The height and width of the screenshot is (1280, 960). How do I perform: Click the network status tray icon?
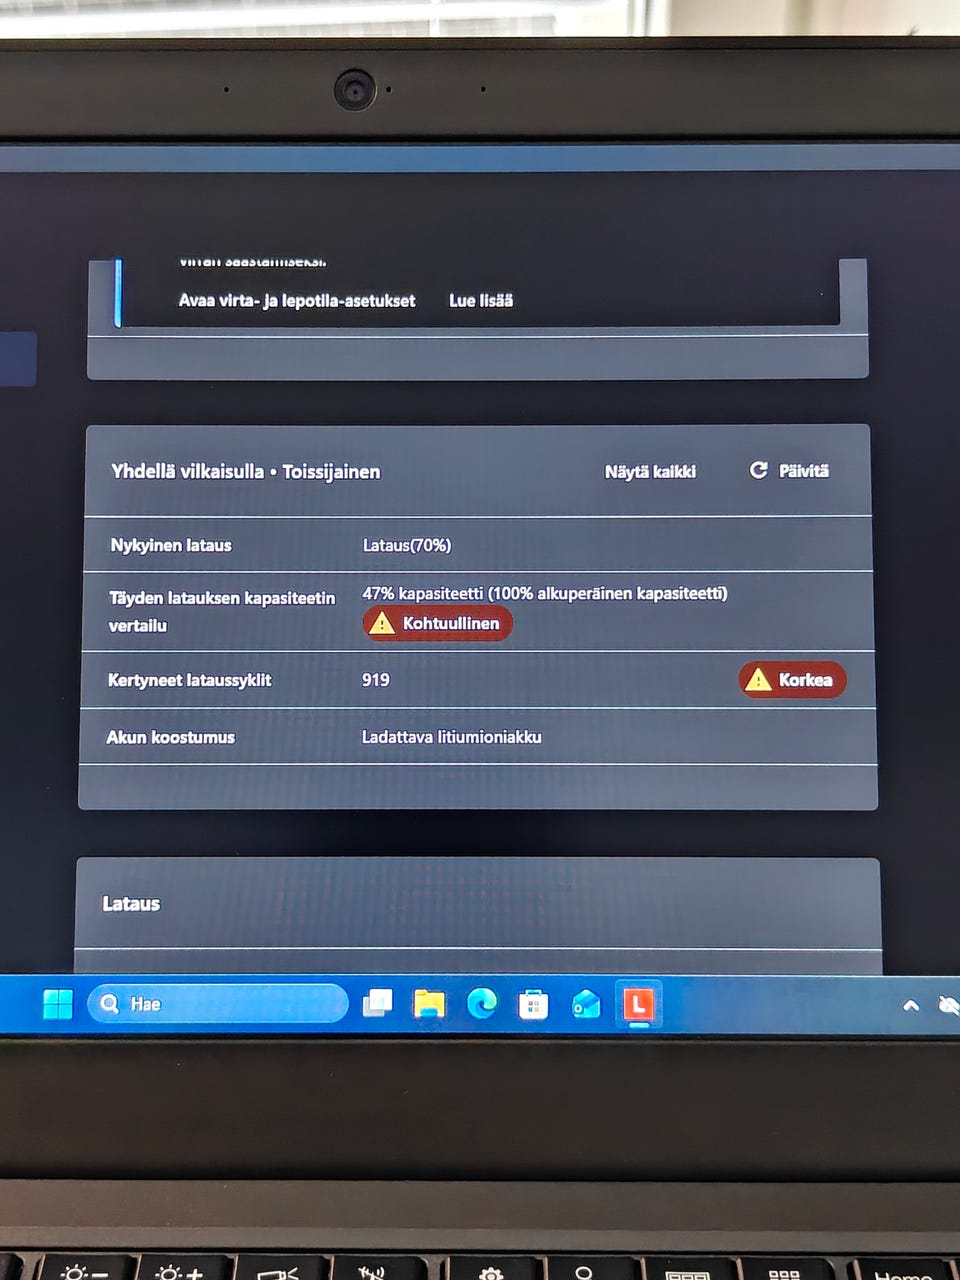pos(948,1005)
